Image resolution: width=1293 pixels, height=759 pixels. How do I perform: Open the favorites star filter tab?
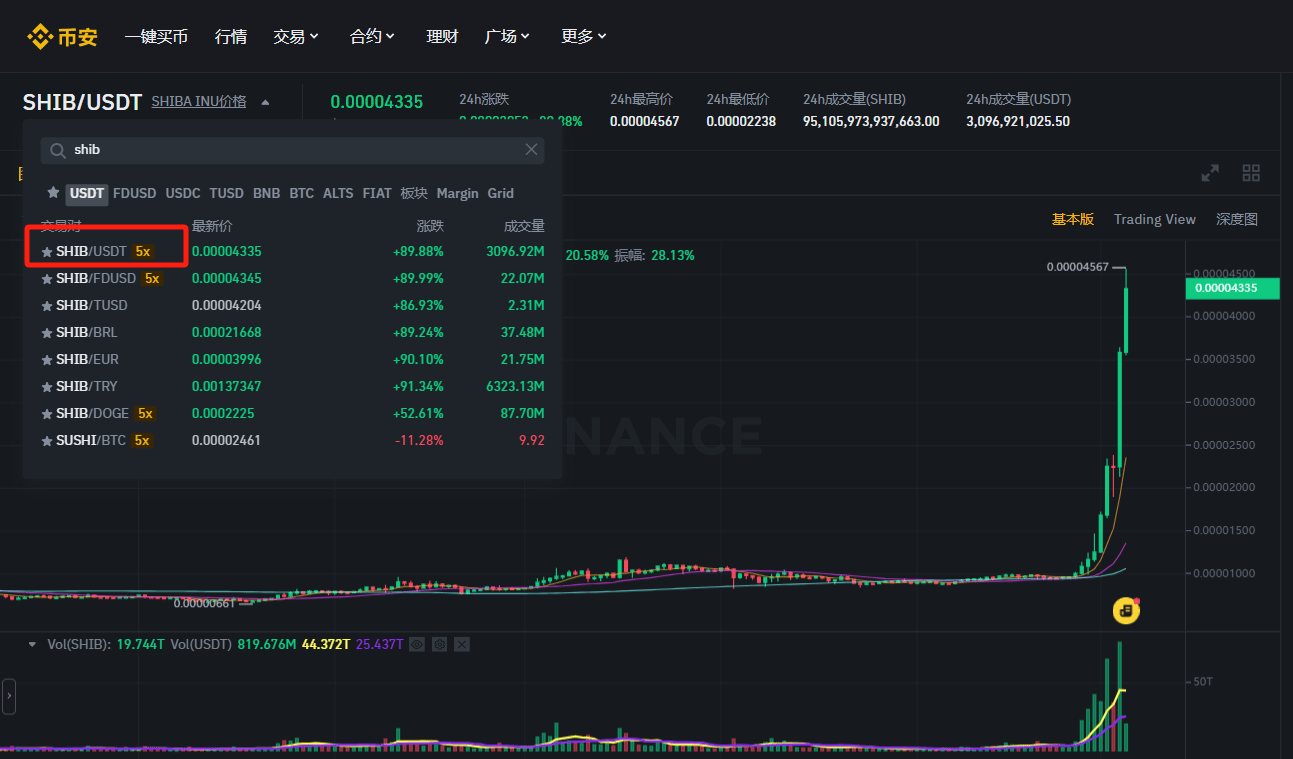(53, 192)
